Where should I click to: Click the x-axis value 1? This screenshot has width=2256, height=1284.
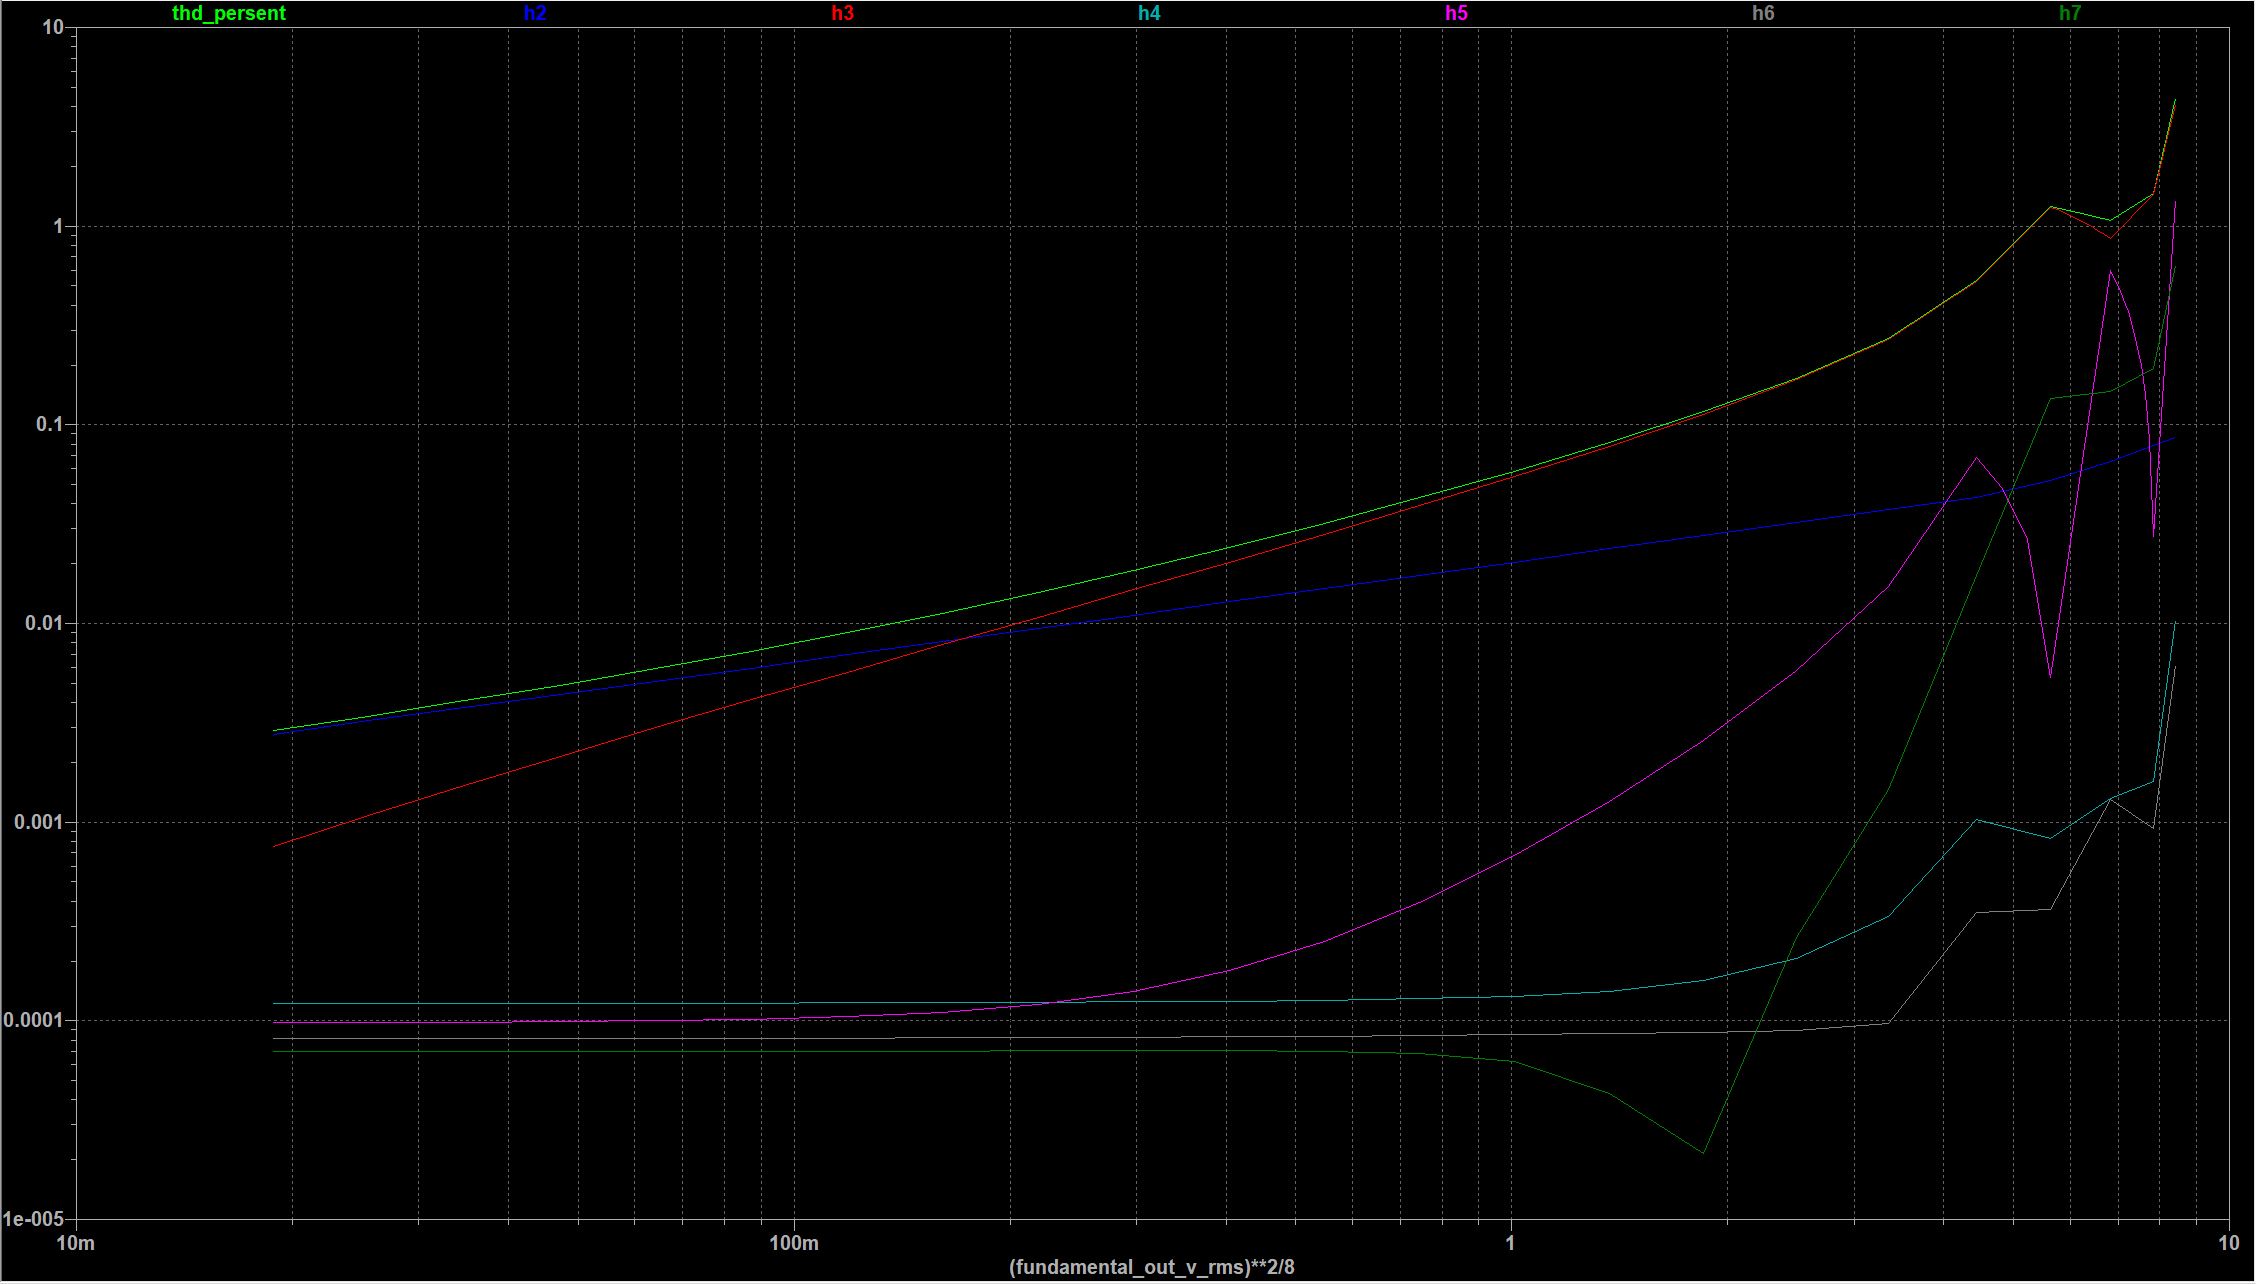[x=1511, y=1243]
